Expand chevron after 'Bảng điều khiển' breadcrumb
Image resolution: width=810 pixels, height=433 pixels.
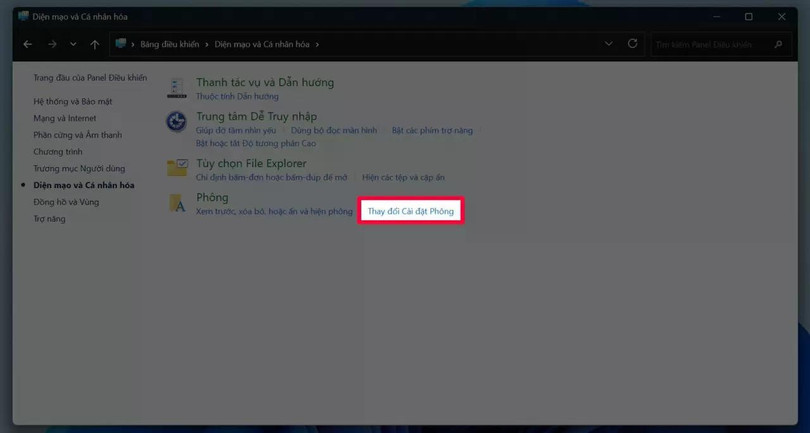pos(207,44)
